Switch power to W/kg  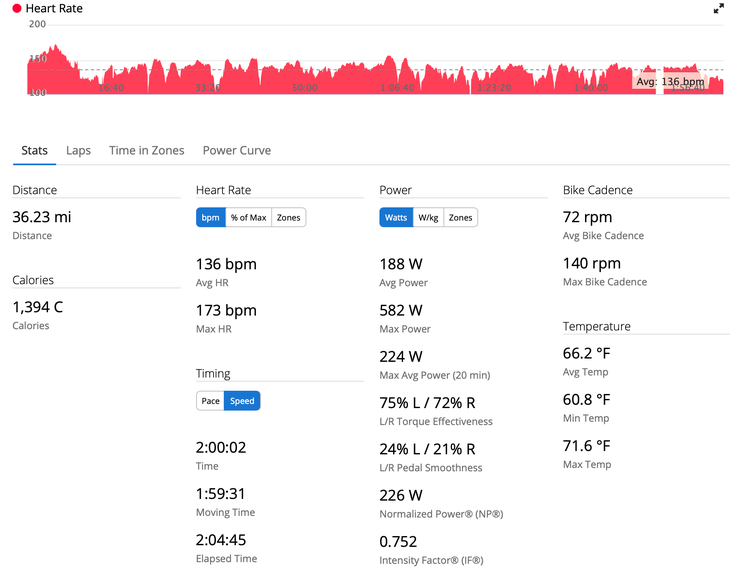(x=428, y=217)
